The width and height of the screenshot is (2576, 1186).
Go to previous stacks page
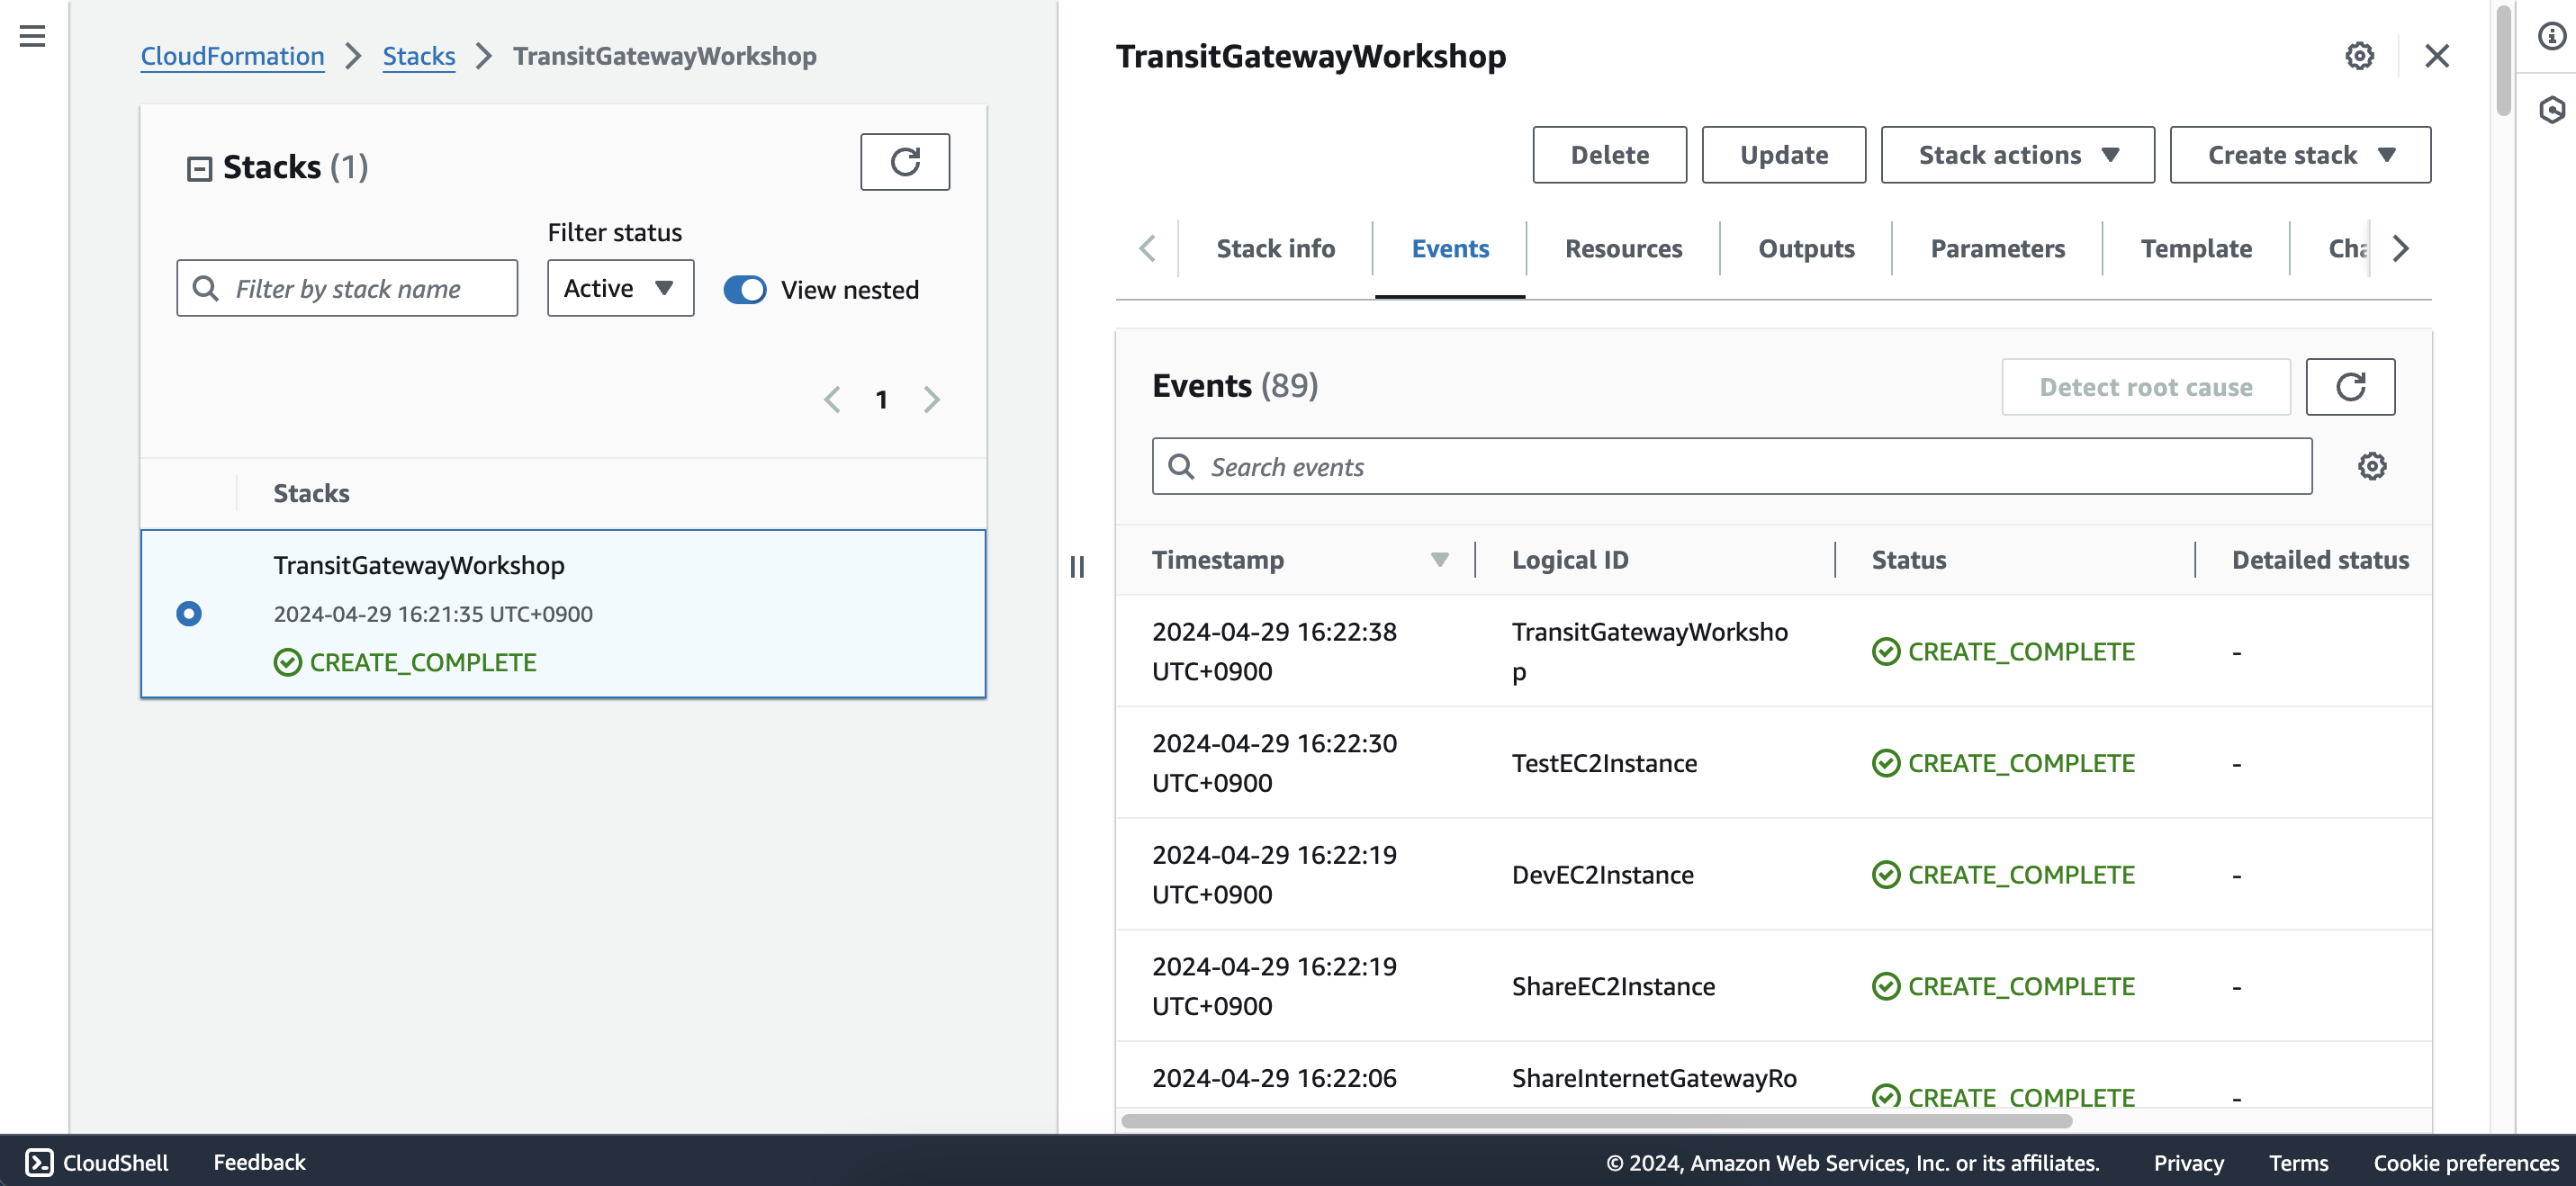pyautogui.click(x=832, y=400)
